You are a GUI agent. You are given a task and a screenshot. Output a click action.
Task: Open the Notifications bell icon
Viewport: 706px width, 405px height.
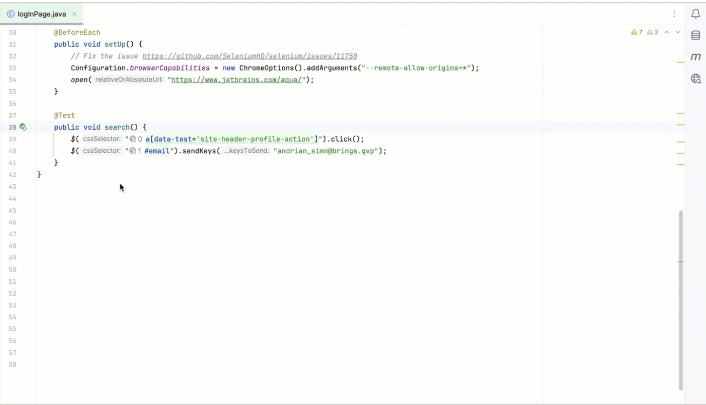point(696,14)
